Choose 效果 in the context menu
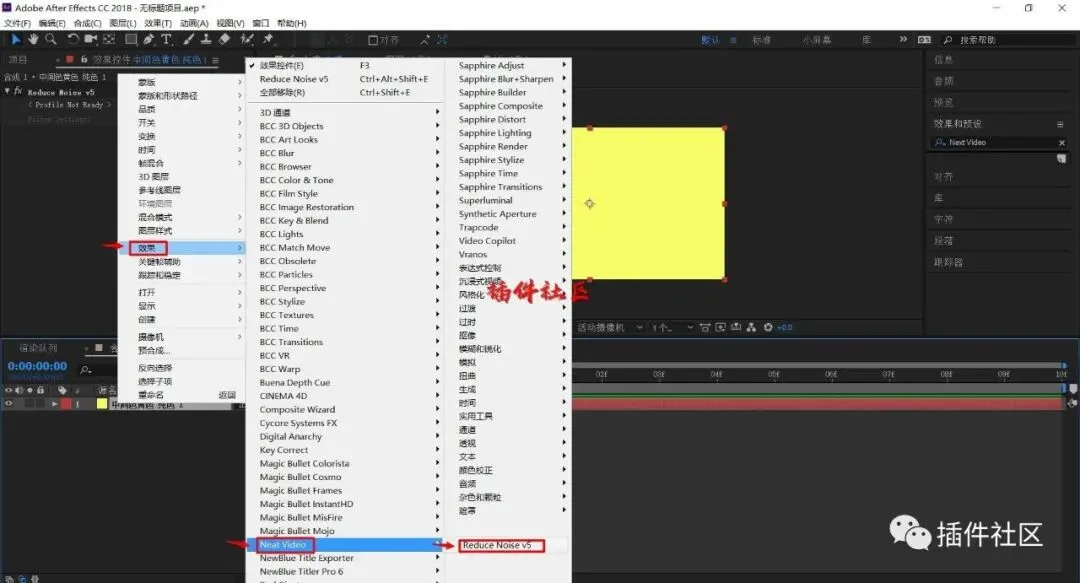1080x583 pixels. pyautogui.click(x=182, y=248)
